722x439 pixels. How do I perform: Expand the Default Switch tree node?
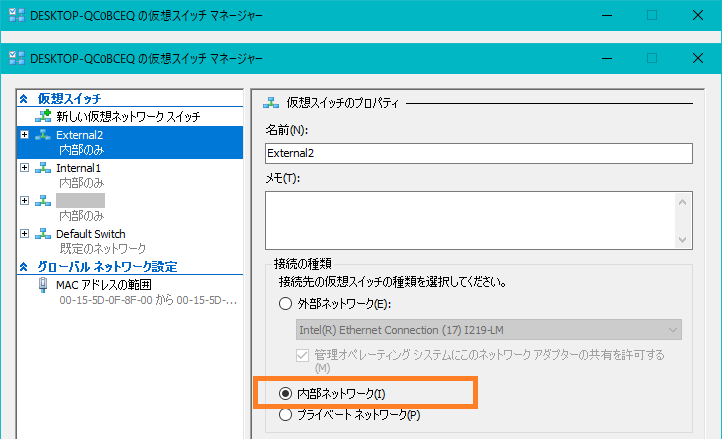[24, 234]
